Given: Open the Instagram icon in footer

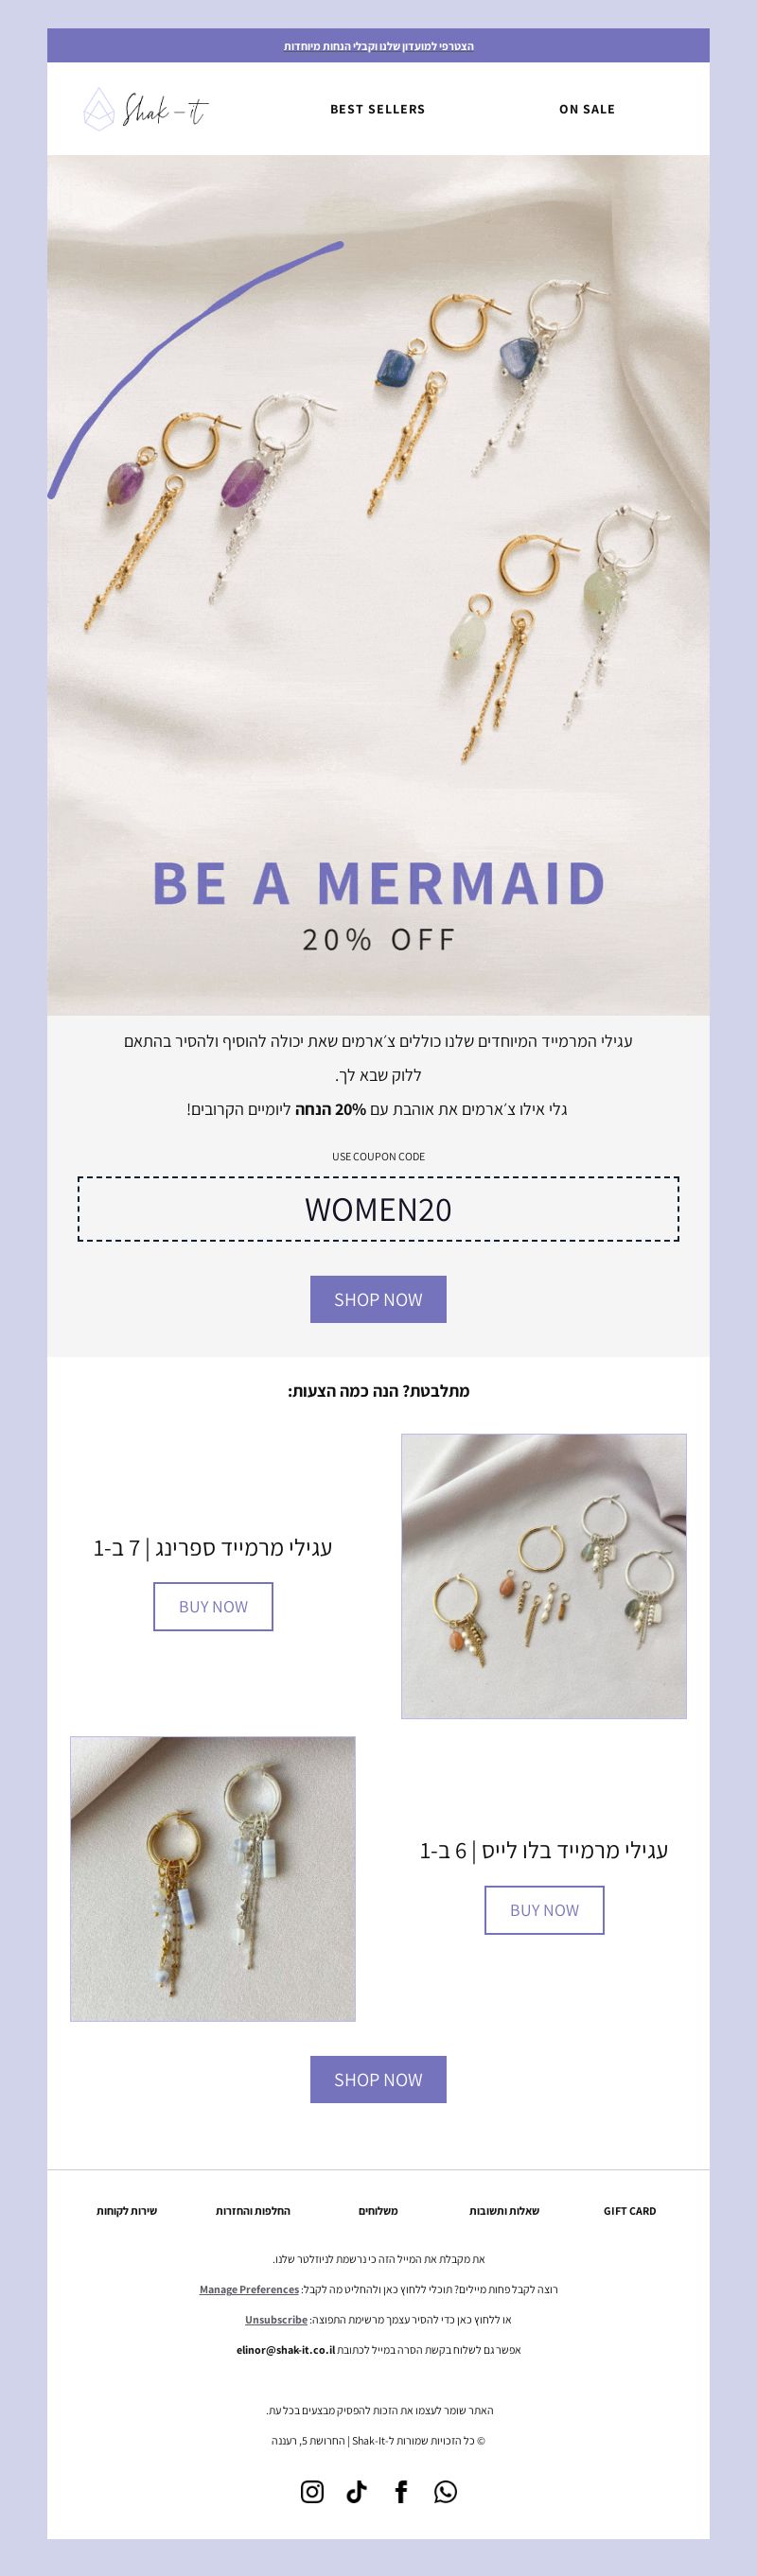Looking at the screenshot, I should [312, 2491].
